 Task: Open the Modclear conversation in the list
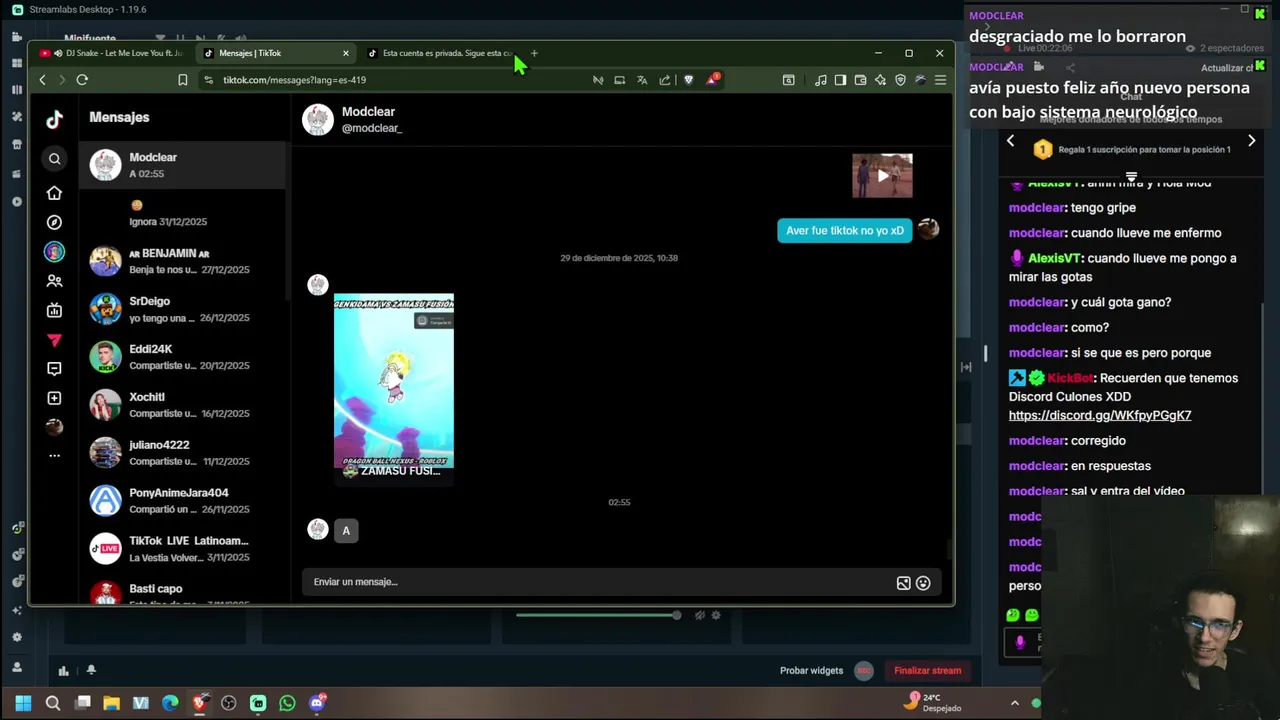[183, 165]
